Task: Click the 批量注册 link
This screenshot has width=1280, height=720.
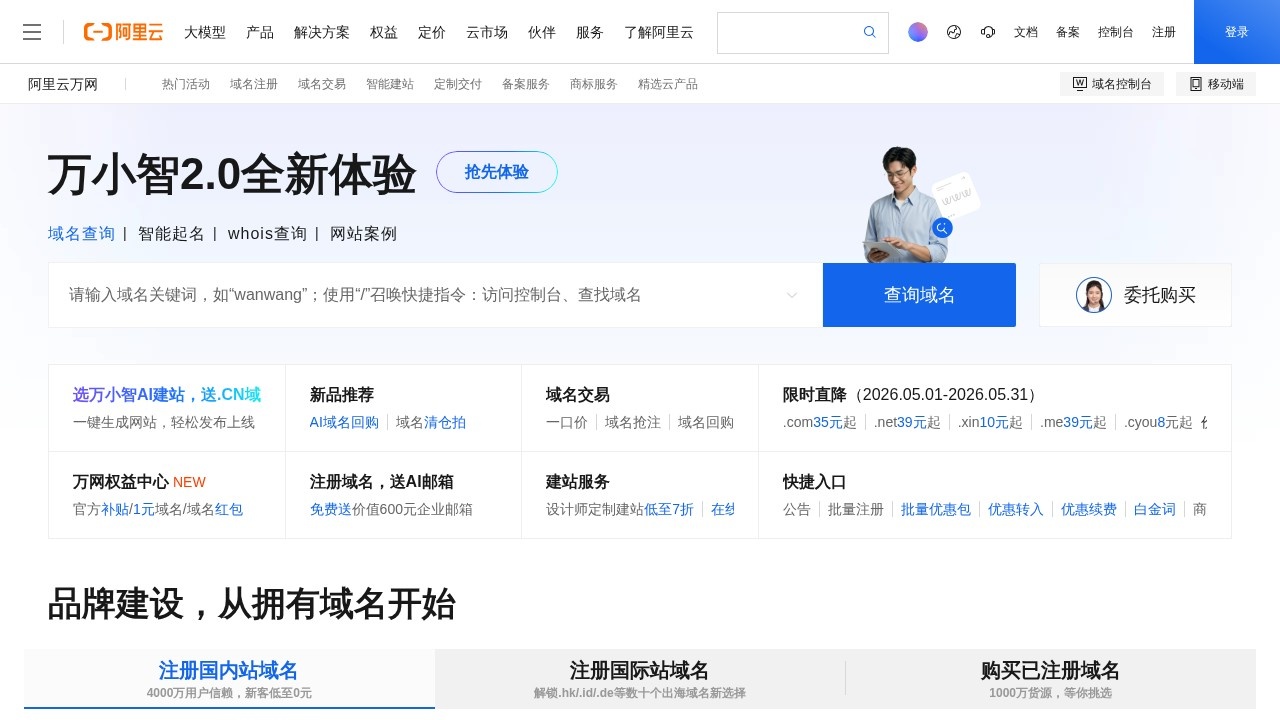Action: pyautogui.click(x=856, y=509)
